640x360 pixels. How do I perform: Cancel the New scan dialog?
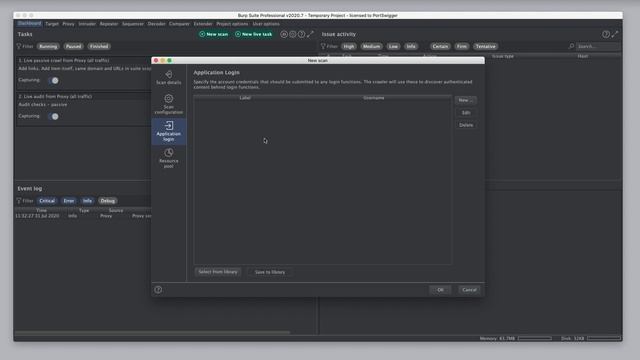469,290
